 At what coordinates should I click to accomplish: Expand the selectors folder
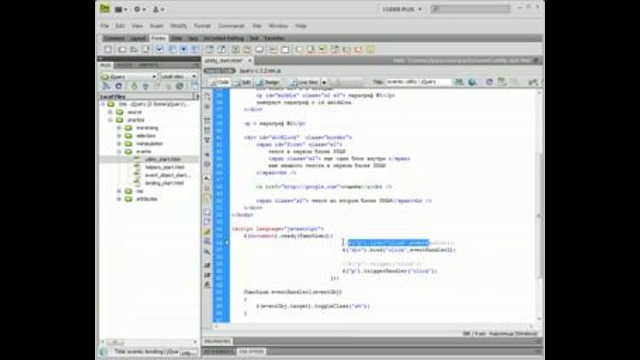click(x=119, y=136)
